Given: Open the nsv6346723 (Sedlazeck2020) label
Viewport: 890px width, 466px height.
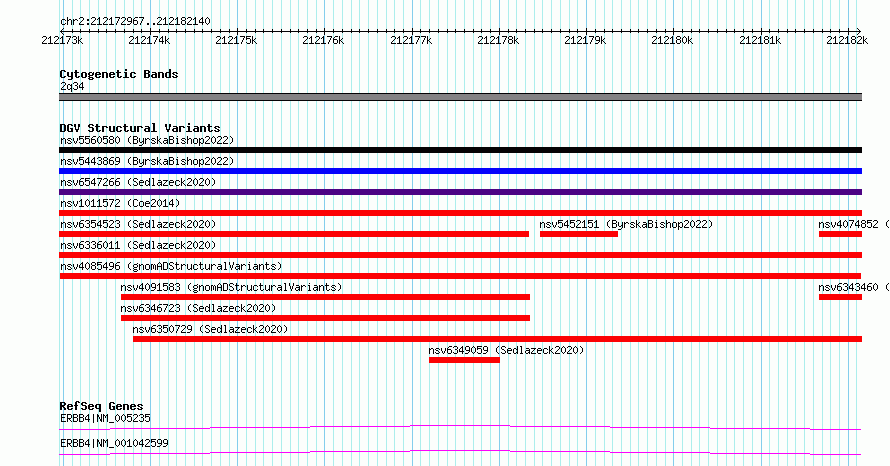Looking at the screenshot, I should (x=198, y=308).
